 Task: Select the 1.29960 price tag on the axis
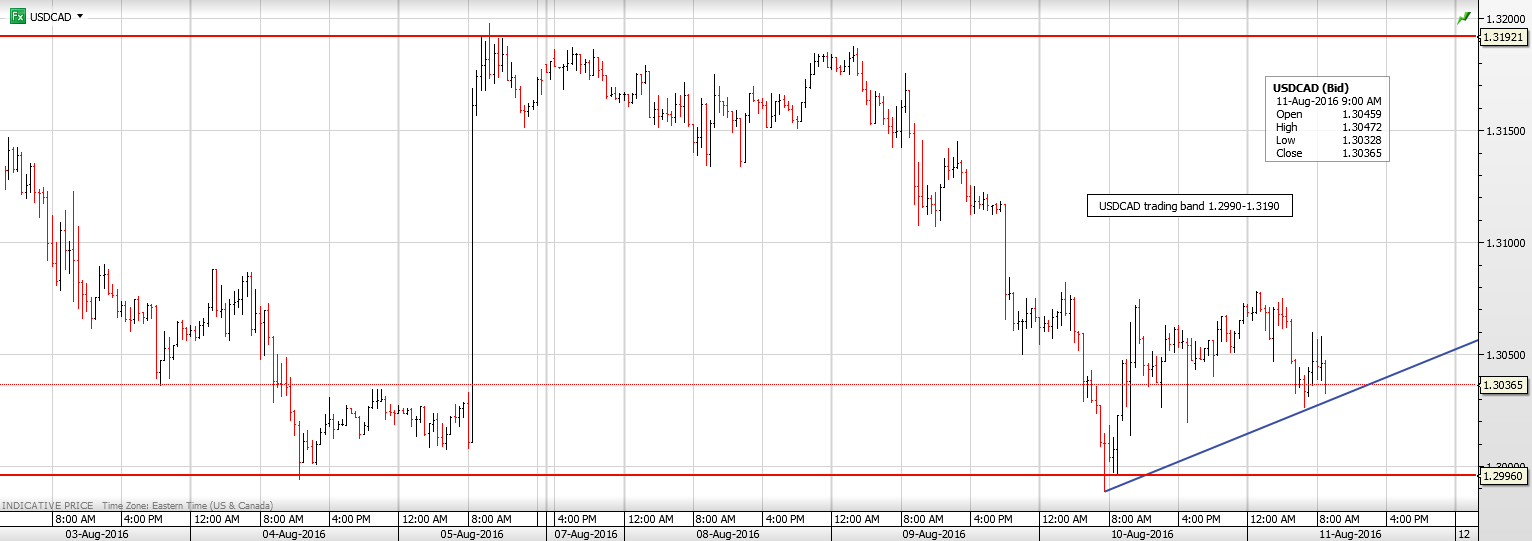tap(1505, 476)
